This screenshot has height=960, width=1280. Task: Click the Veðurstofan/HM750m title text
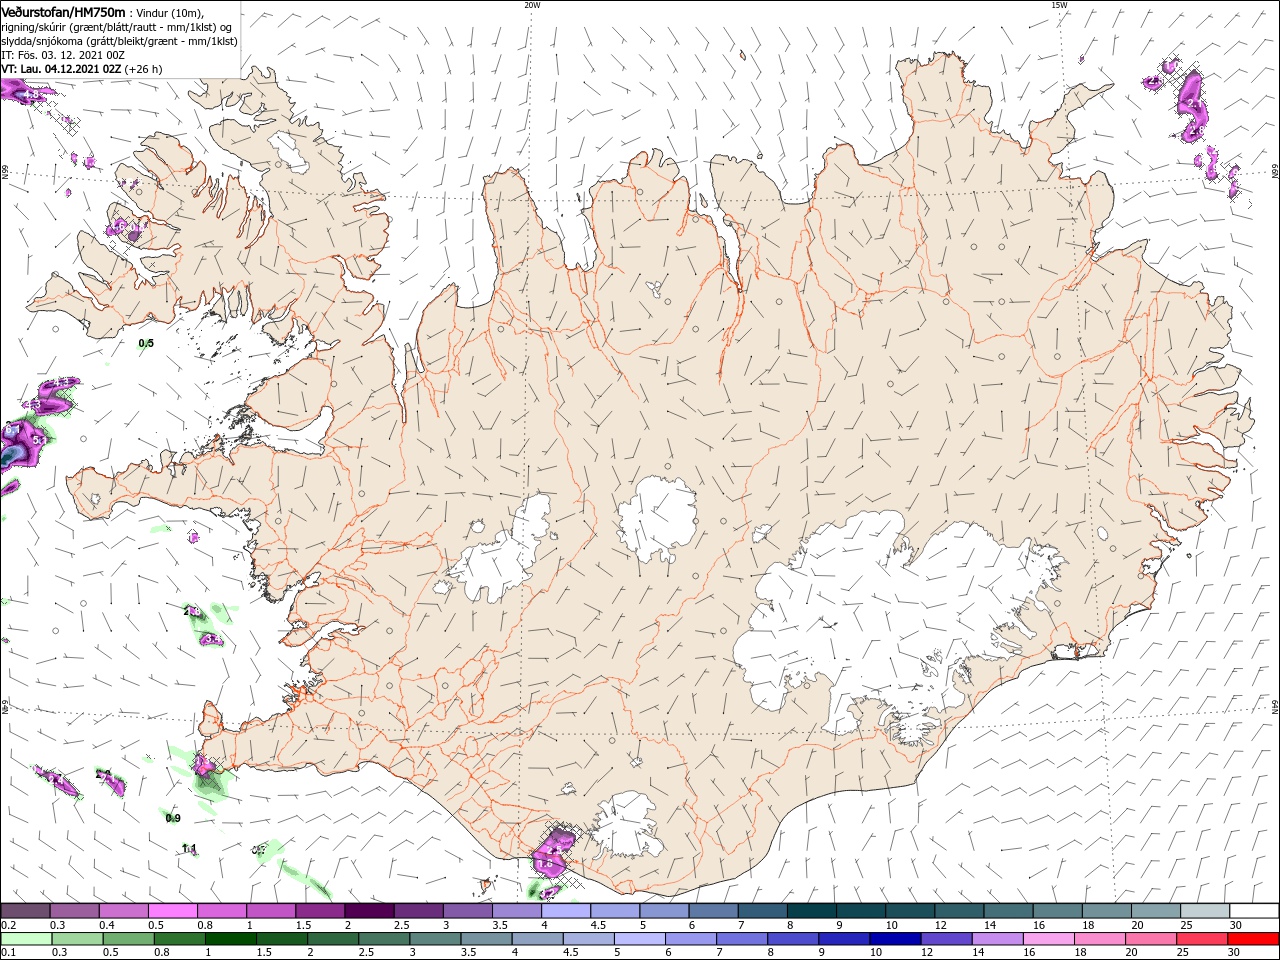click(x=63, y=11)
